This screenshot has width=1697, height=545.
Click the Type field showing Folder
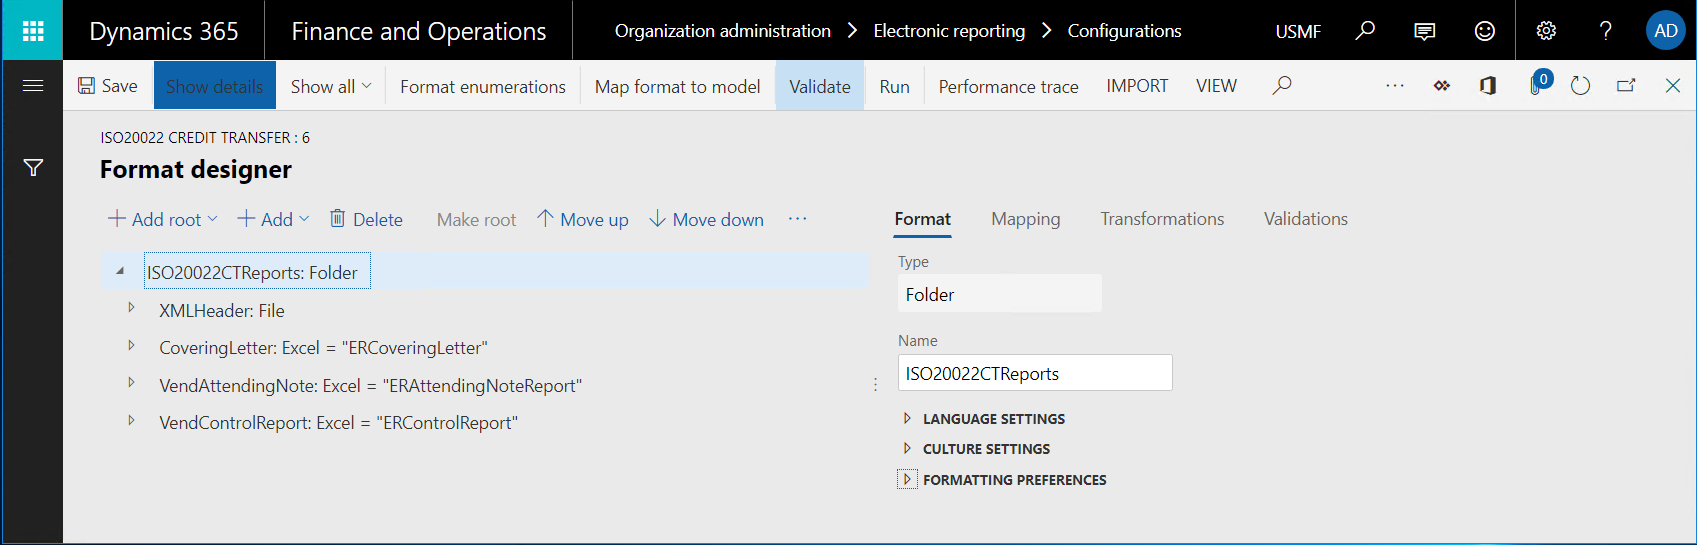pyautogui.click(x=999, y=294)
